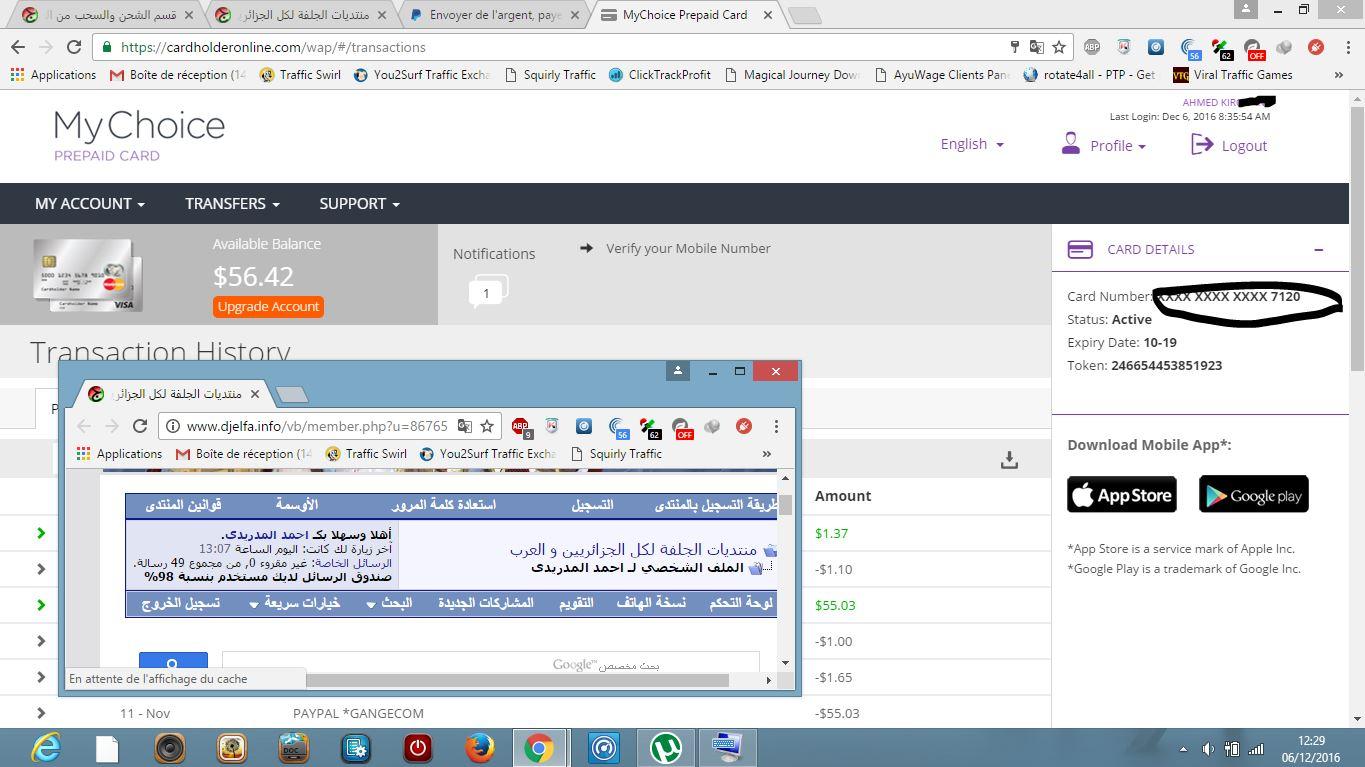Click the main address bar URL
Screen dimensions: 1365x767
point(273,47)
